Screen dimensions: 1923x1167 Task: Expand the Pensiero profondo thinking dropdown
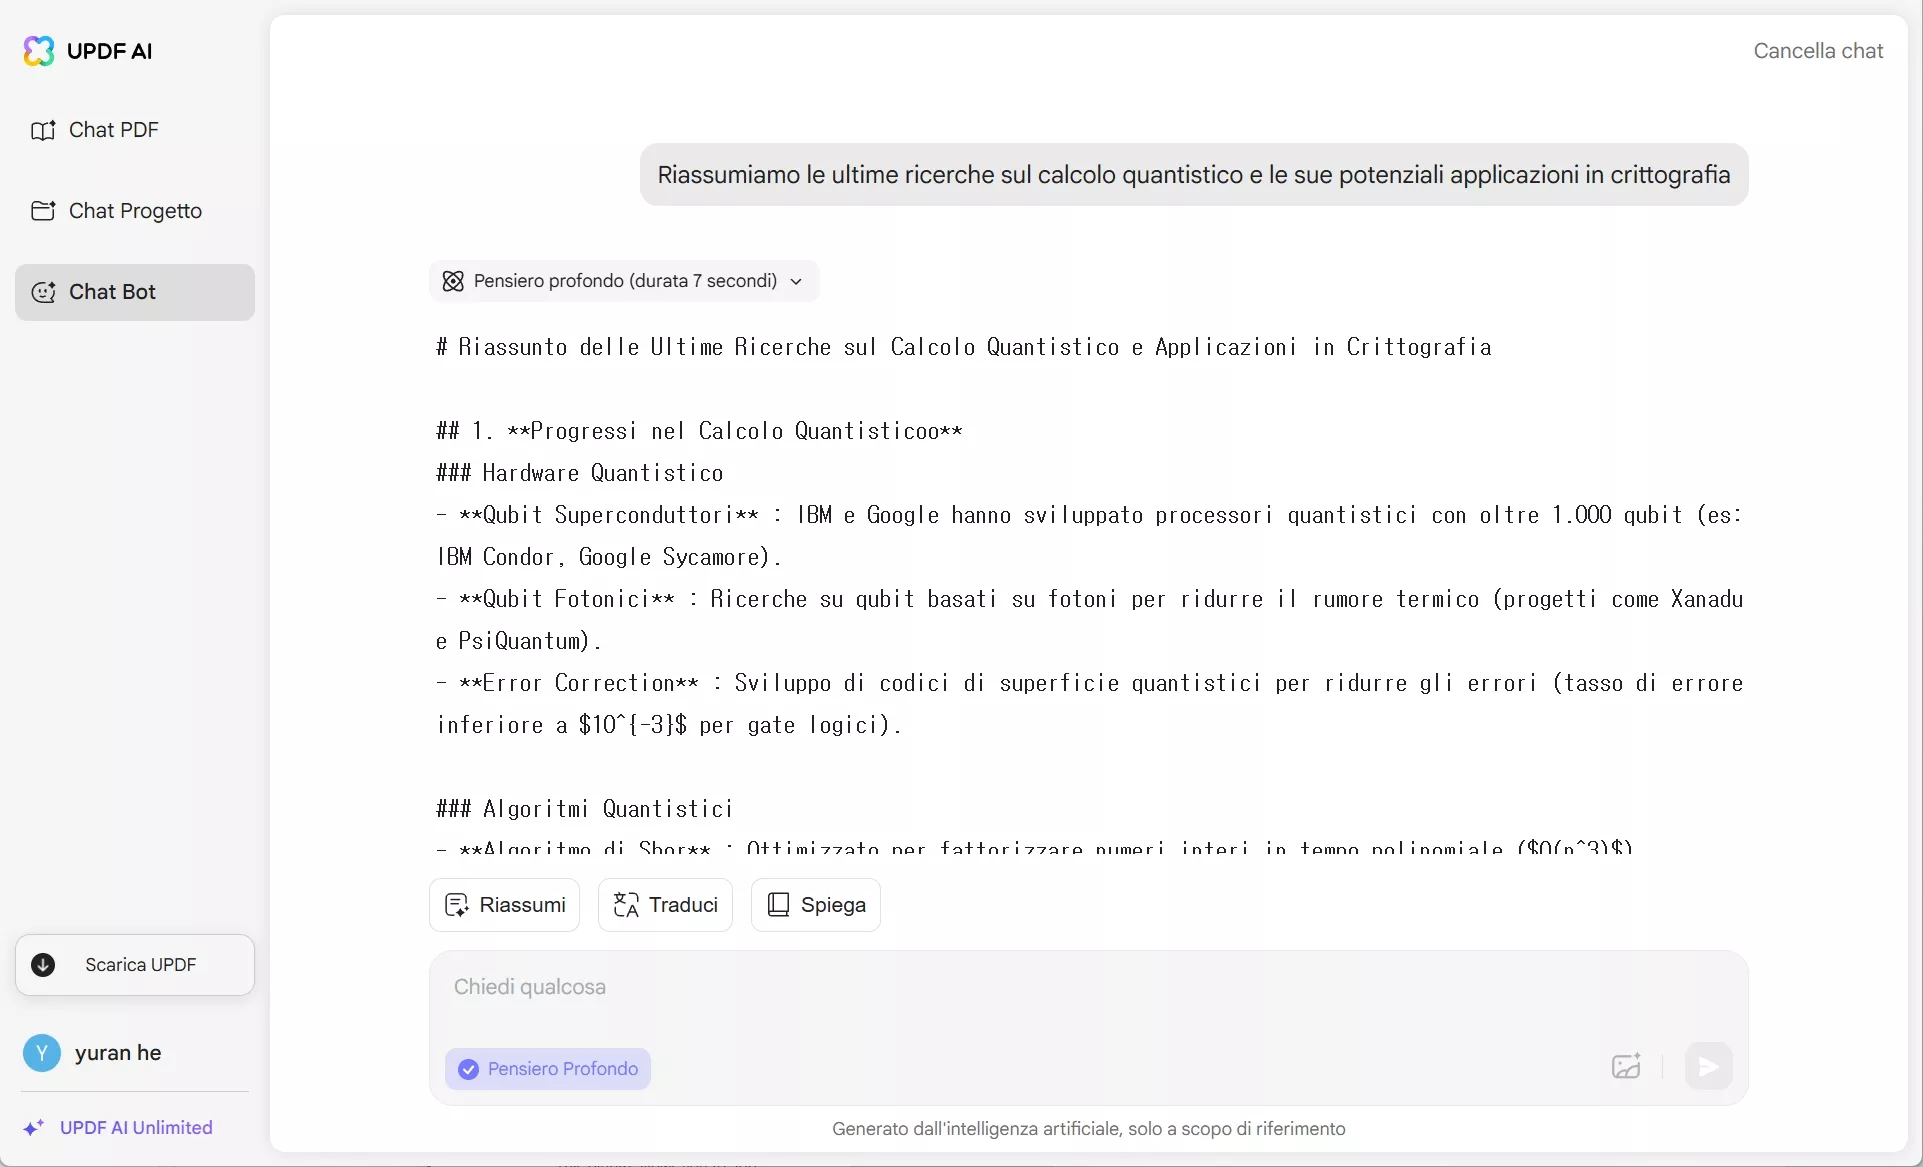pos(624,281)
